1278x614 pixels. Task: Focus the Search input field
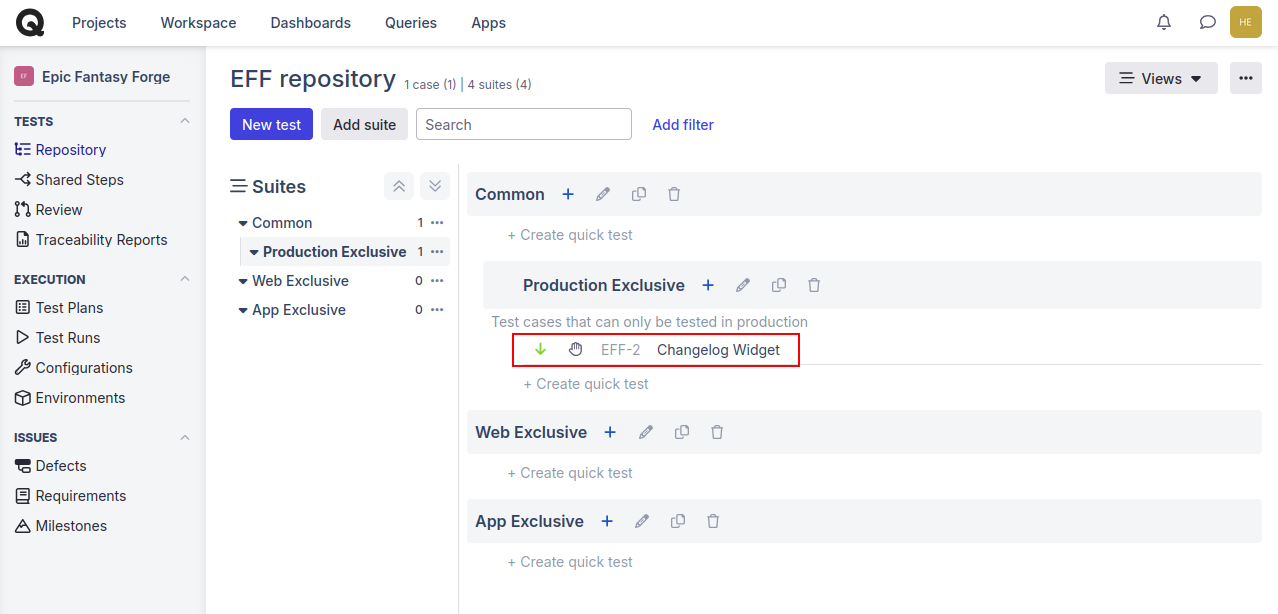[x=524, y=124]
